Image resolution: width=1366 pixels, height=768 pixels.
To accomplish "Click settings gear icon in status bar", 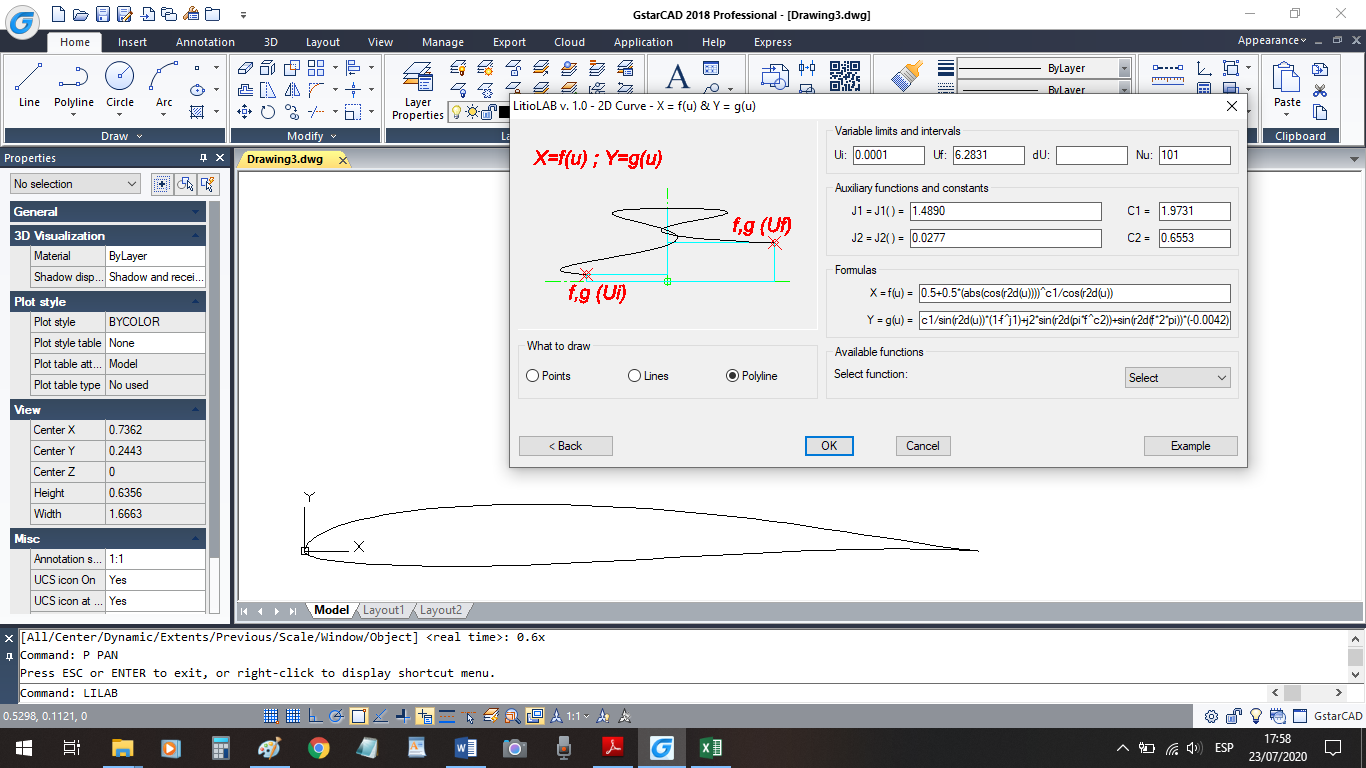I will pos(1211,716).
